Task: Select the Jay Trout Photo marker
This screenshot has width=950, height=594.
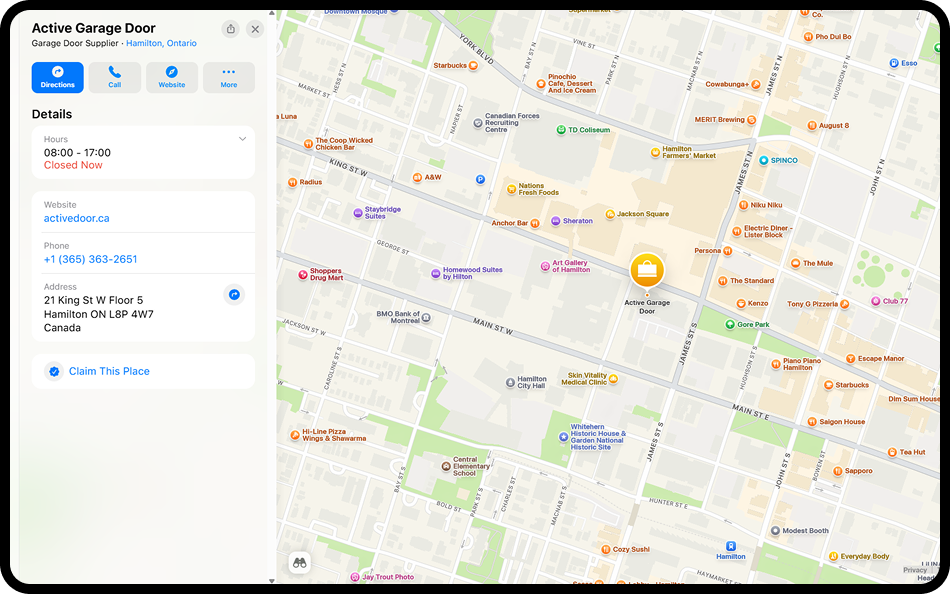Action: [x=355, y=577]
